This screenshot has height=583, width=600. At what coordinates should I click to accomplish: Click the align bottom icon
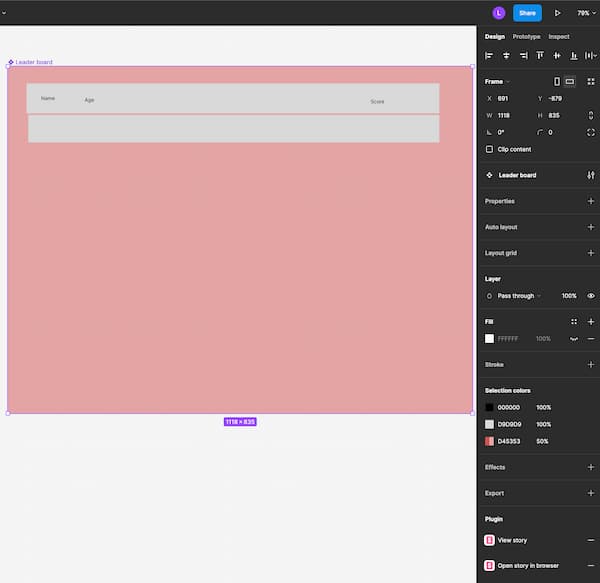coord(574,56)
